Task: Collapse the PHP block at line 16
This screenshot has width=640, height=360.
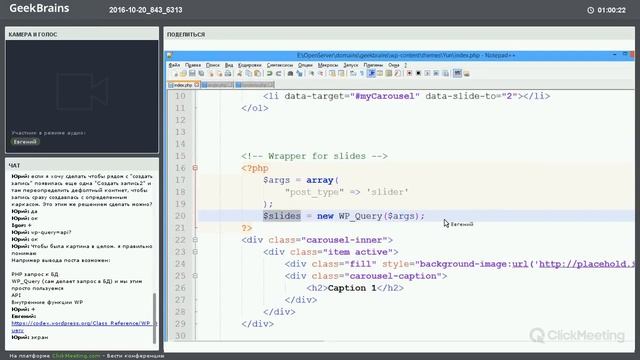Action: (x=195, y=168)
